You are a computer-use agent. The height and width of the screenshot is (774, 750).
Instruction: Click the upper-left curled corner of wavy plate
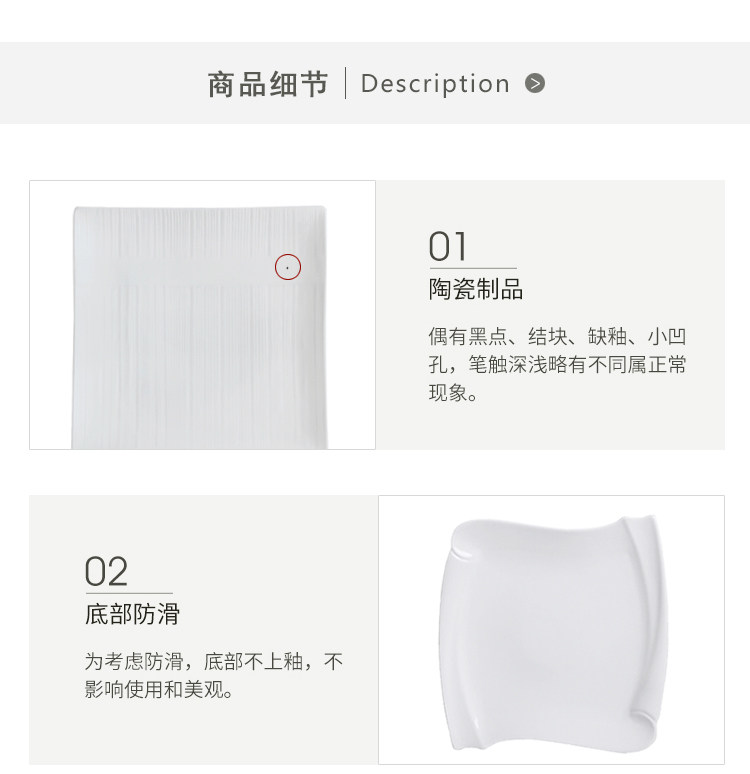click(463, 540)
